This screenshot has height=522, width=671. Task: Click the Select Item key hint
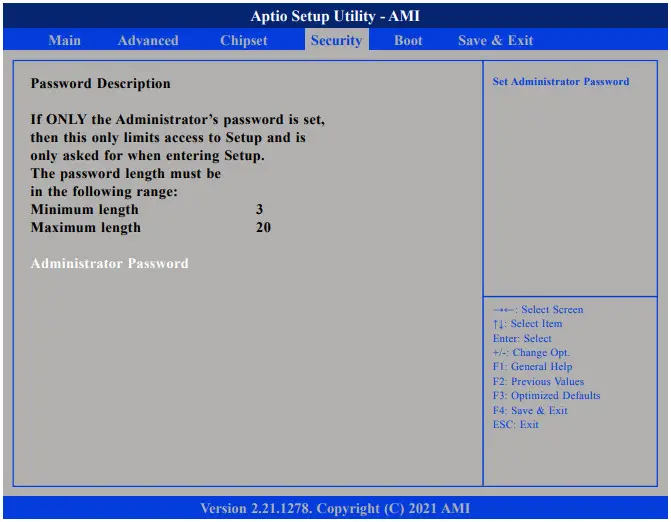pyautogui.click(x=528, y=323)
